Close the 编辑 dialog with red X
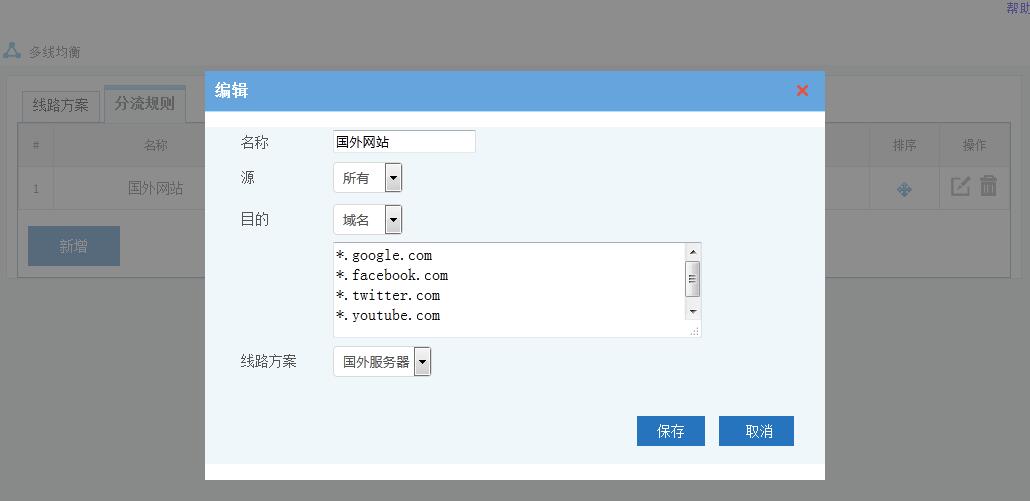Viewport: 1030px width, 501px height. 802,90
